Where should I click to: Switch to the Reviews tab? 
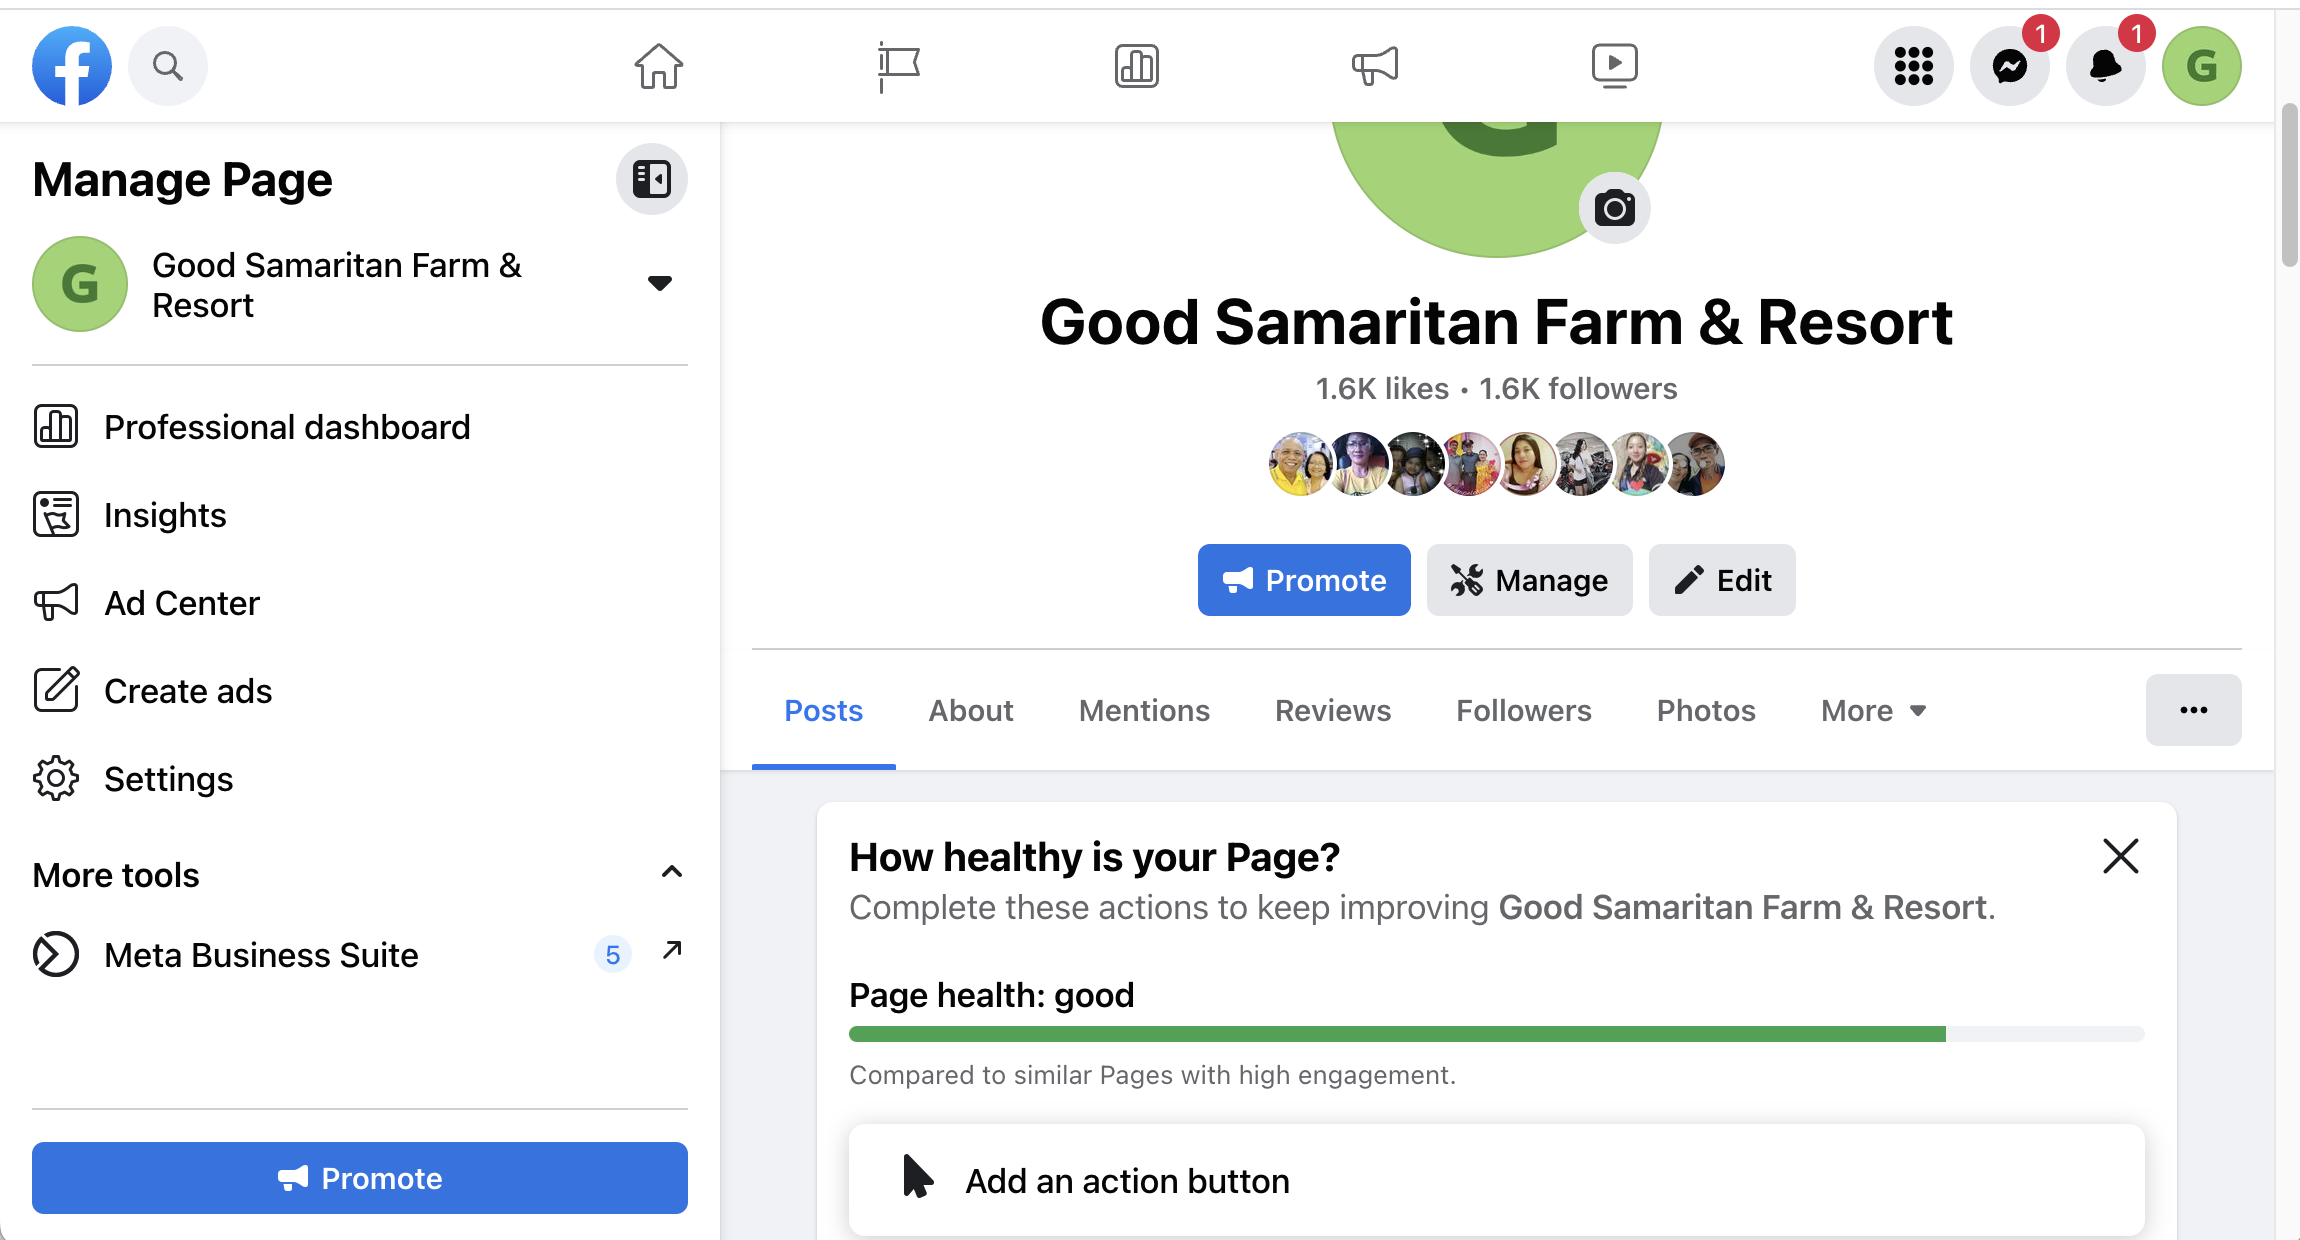(x=1332, y=710)
